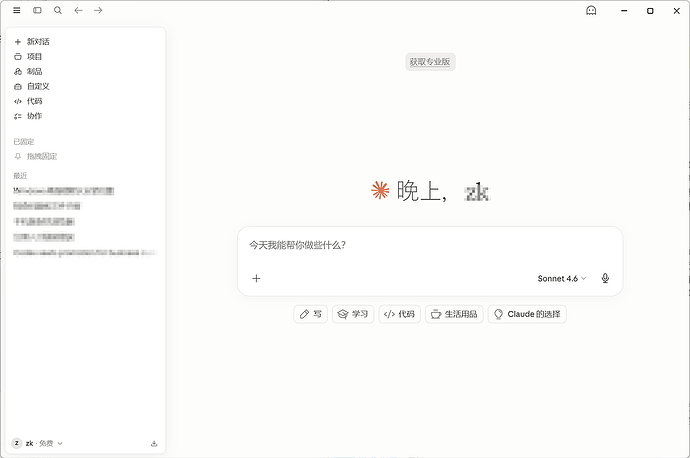Open the zk · 免费 account menu
The width and height of the screenshot is (690, 458).
click(x=37, y=443)
